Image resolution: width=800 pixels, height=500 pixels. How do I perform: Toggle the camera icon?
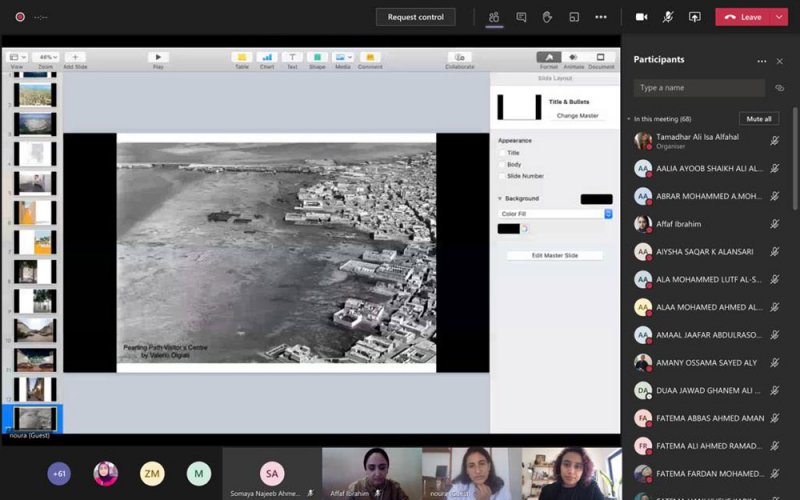pyautogui.click(x=641, y=17)
